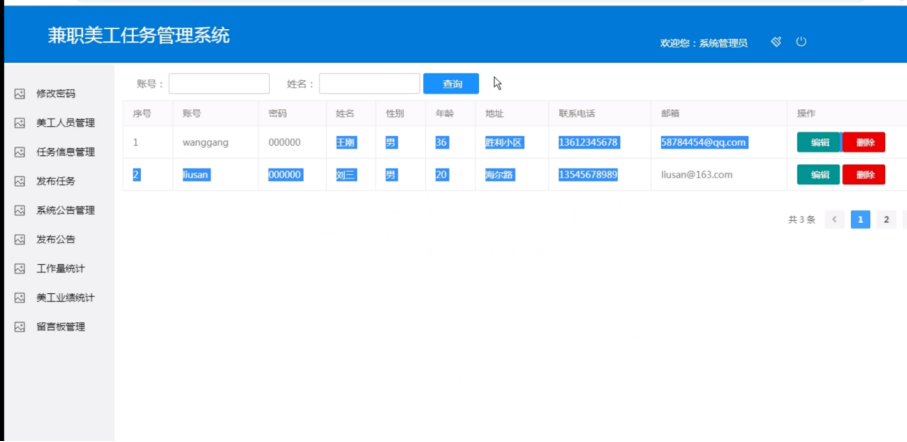This screenshot has width=907, height=442.
Task: Click the email 58784454@qq.com
Action: click(x=704, y=142)
